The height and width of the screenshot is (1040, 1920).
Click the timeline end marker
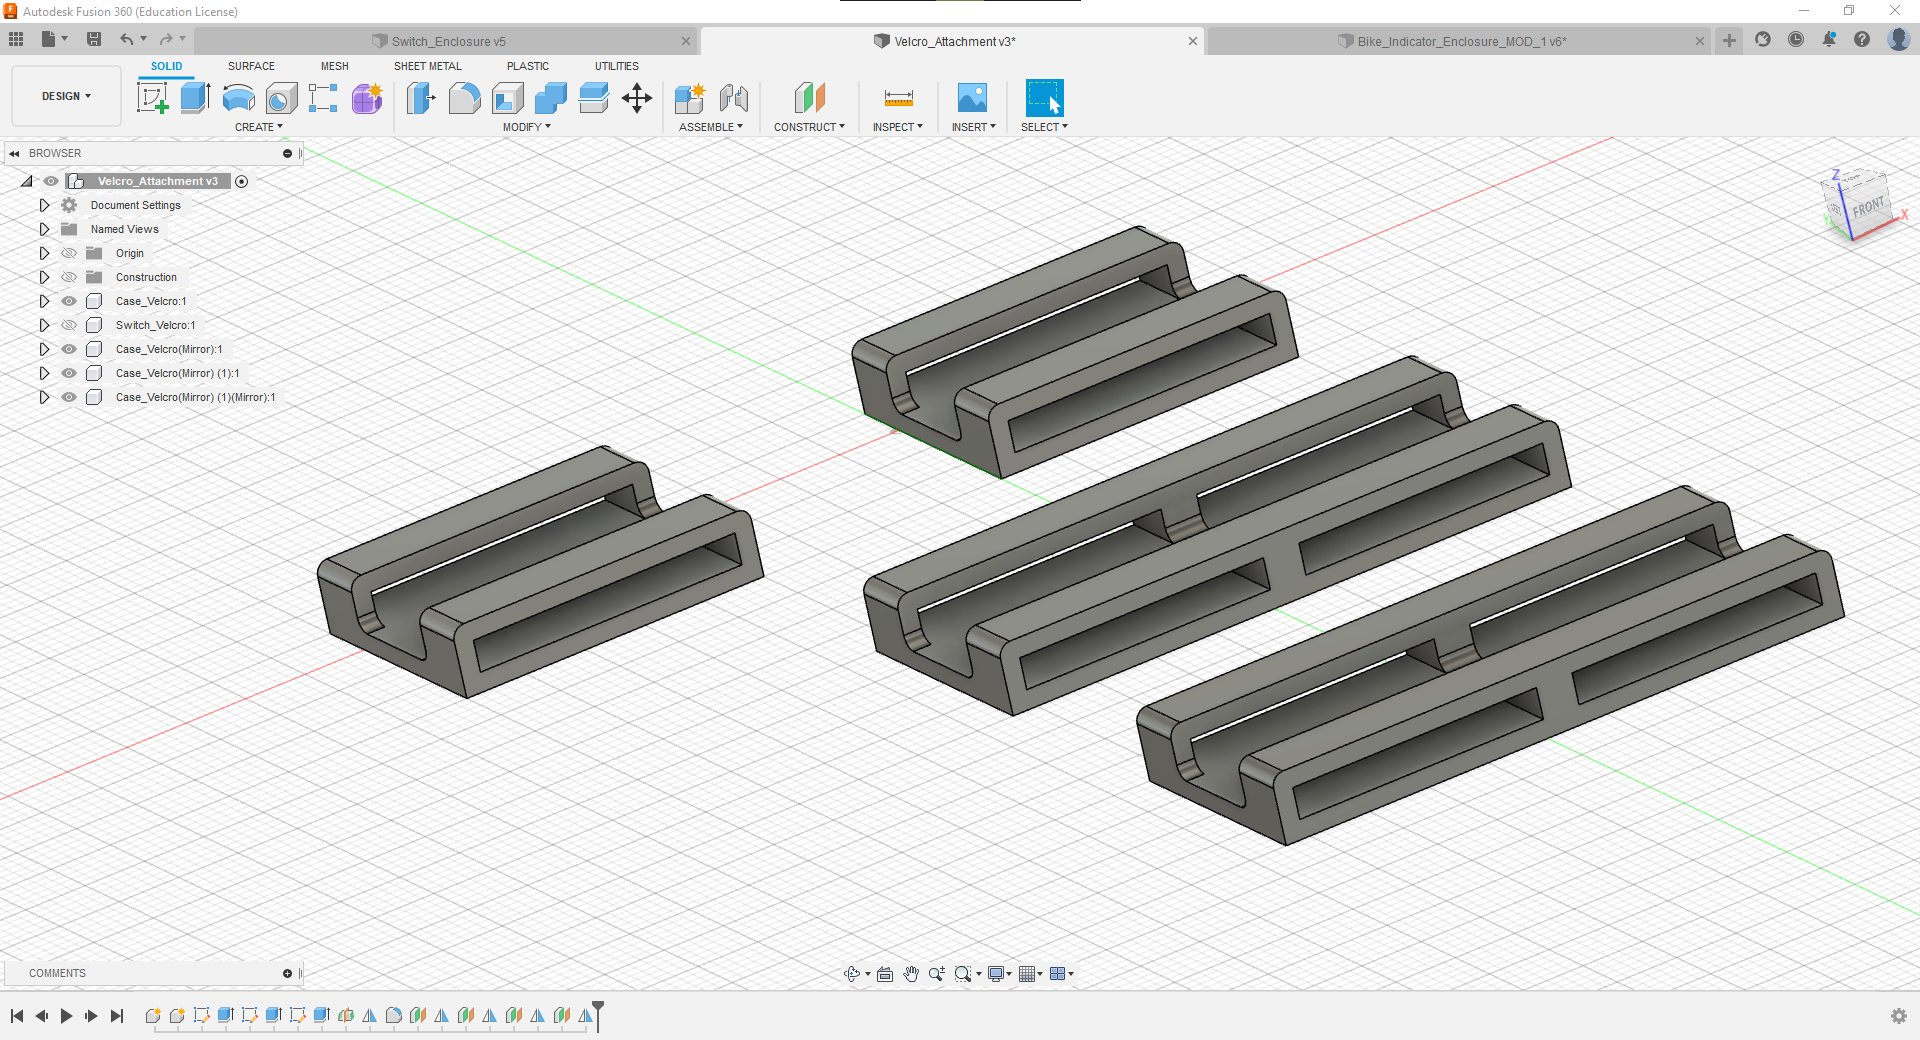pos(598,1010)
